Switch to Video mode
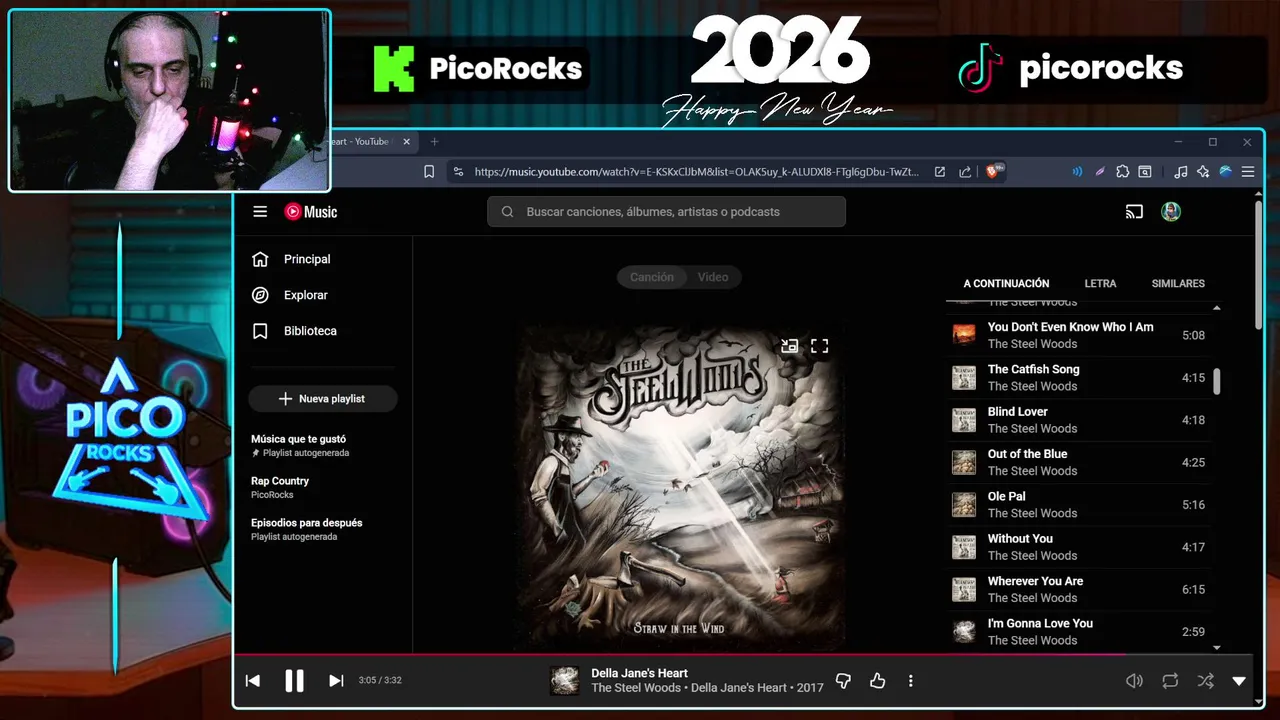The height and width of the screenshot is (720, 1280). 713,277
